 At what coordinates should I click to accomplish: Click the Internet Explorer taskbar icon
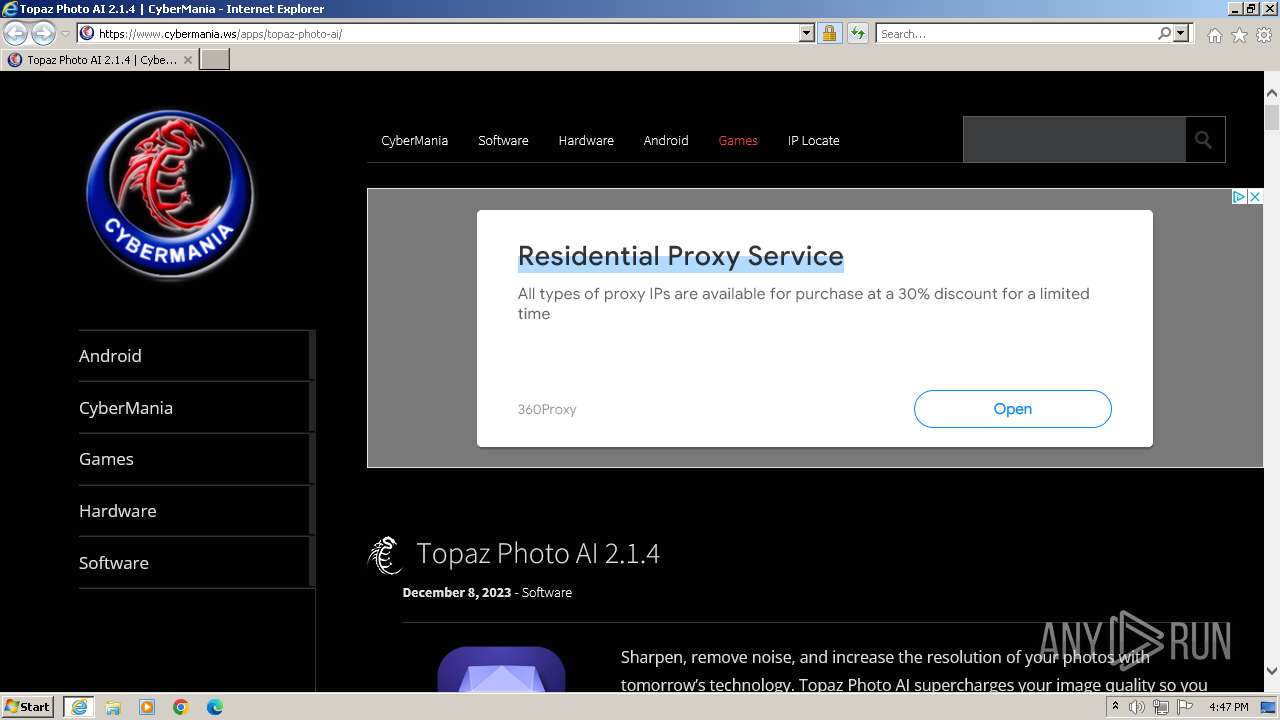tap(79, 707)
